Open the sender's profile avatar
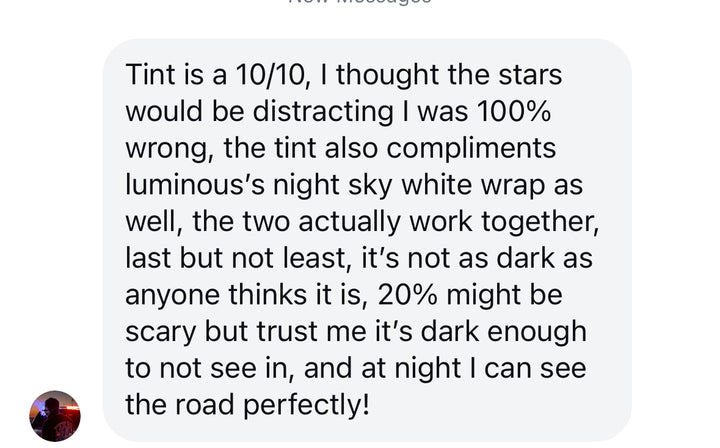 (55, 415)
